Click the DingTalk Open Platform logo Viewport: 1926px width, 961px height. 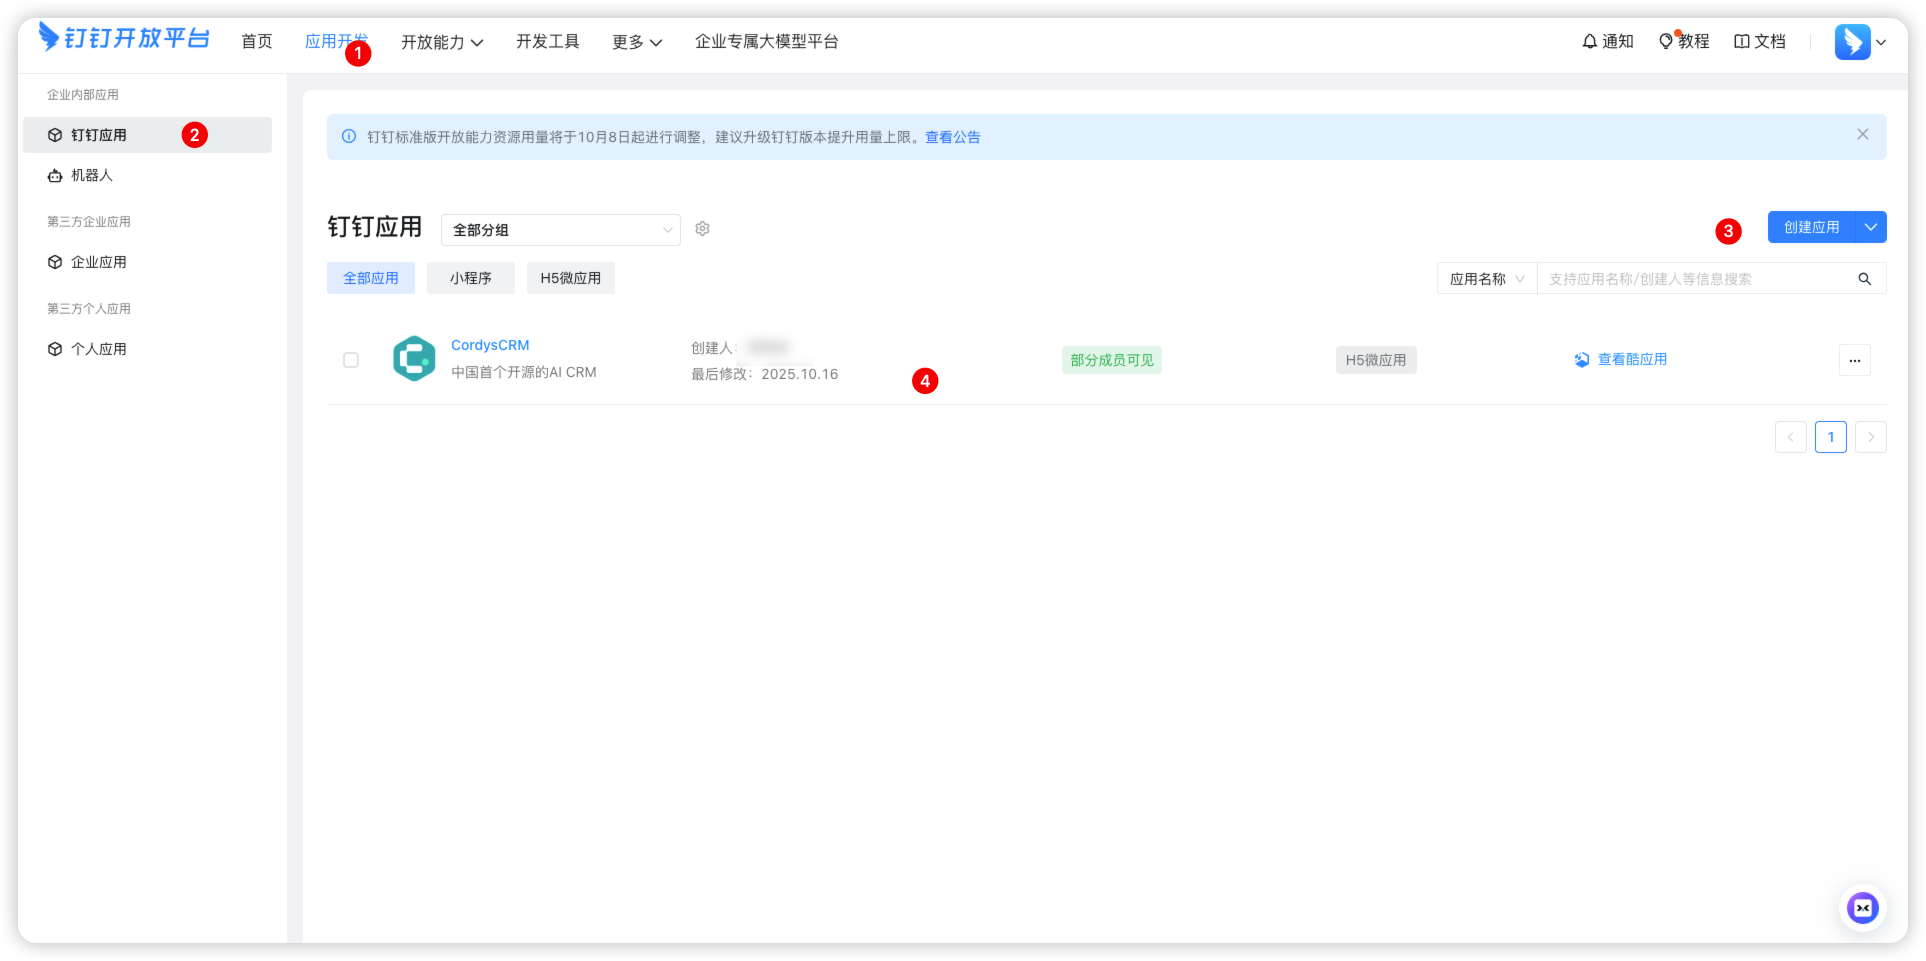point(124,38)
